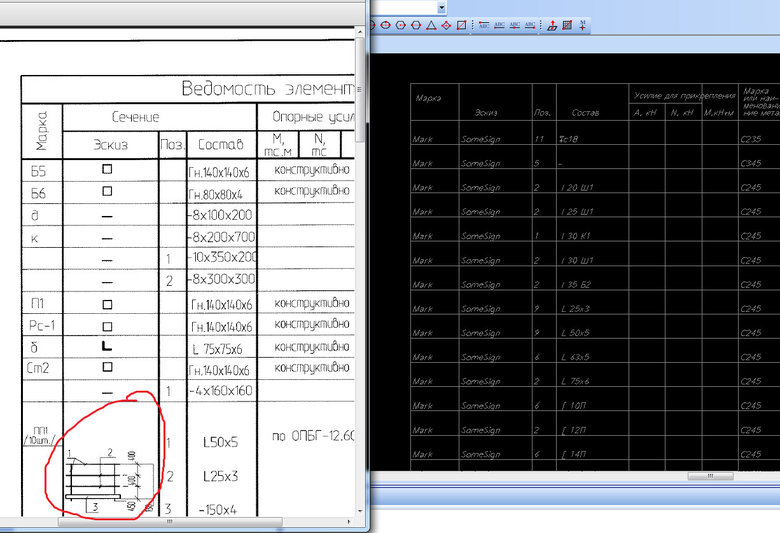
Task: Select the rectangle with diagonal tool
Action: 462,25
